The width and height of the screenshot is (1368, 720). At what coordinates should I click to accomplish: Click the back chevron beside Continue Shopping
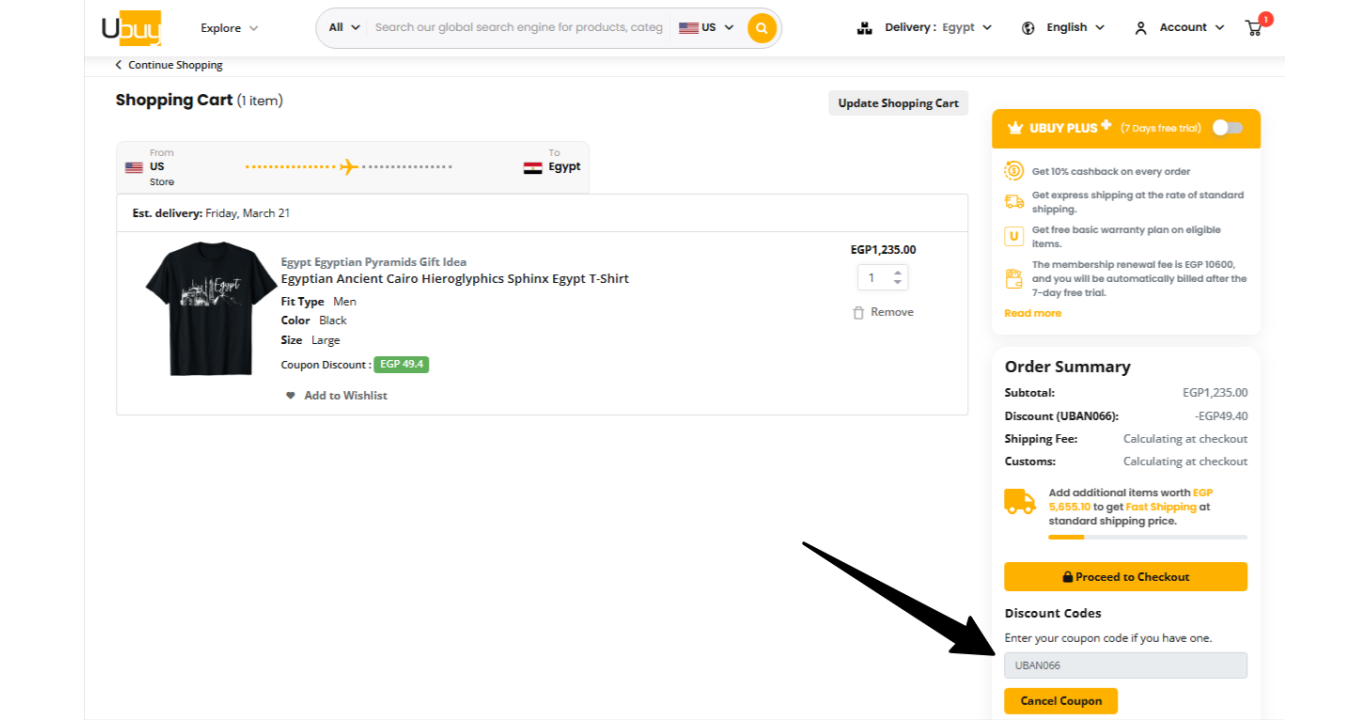(x=118, y=65)
